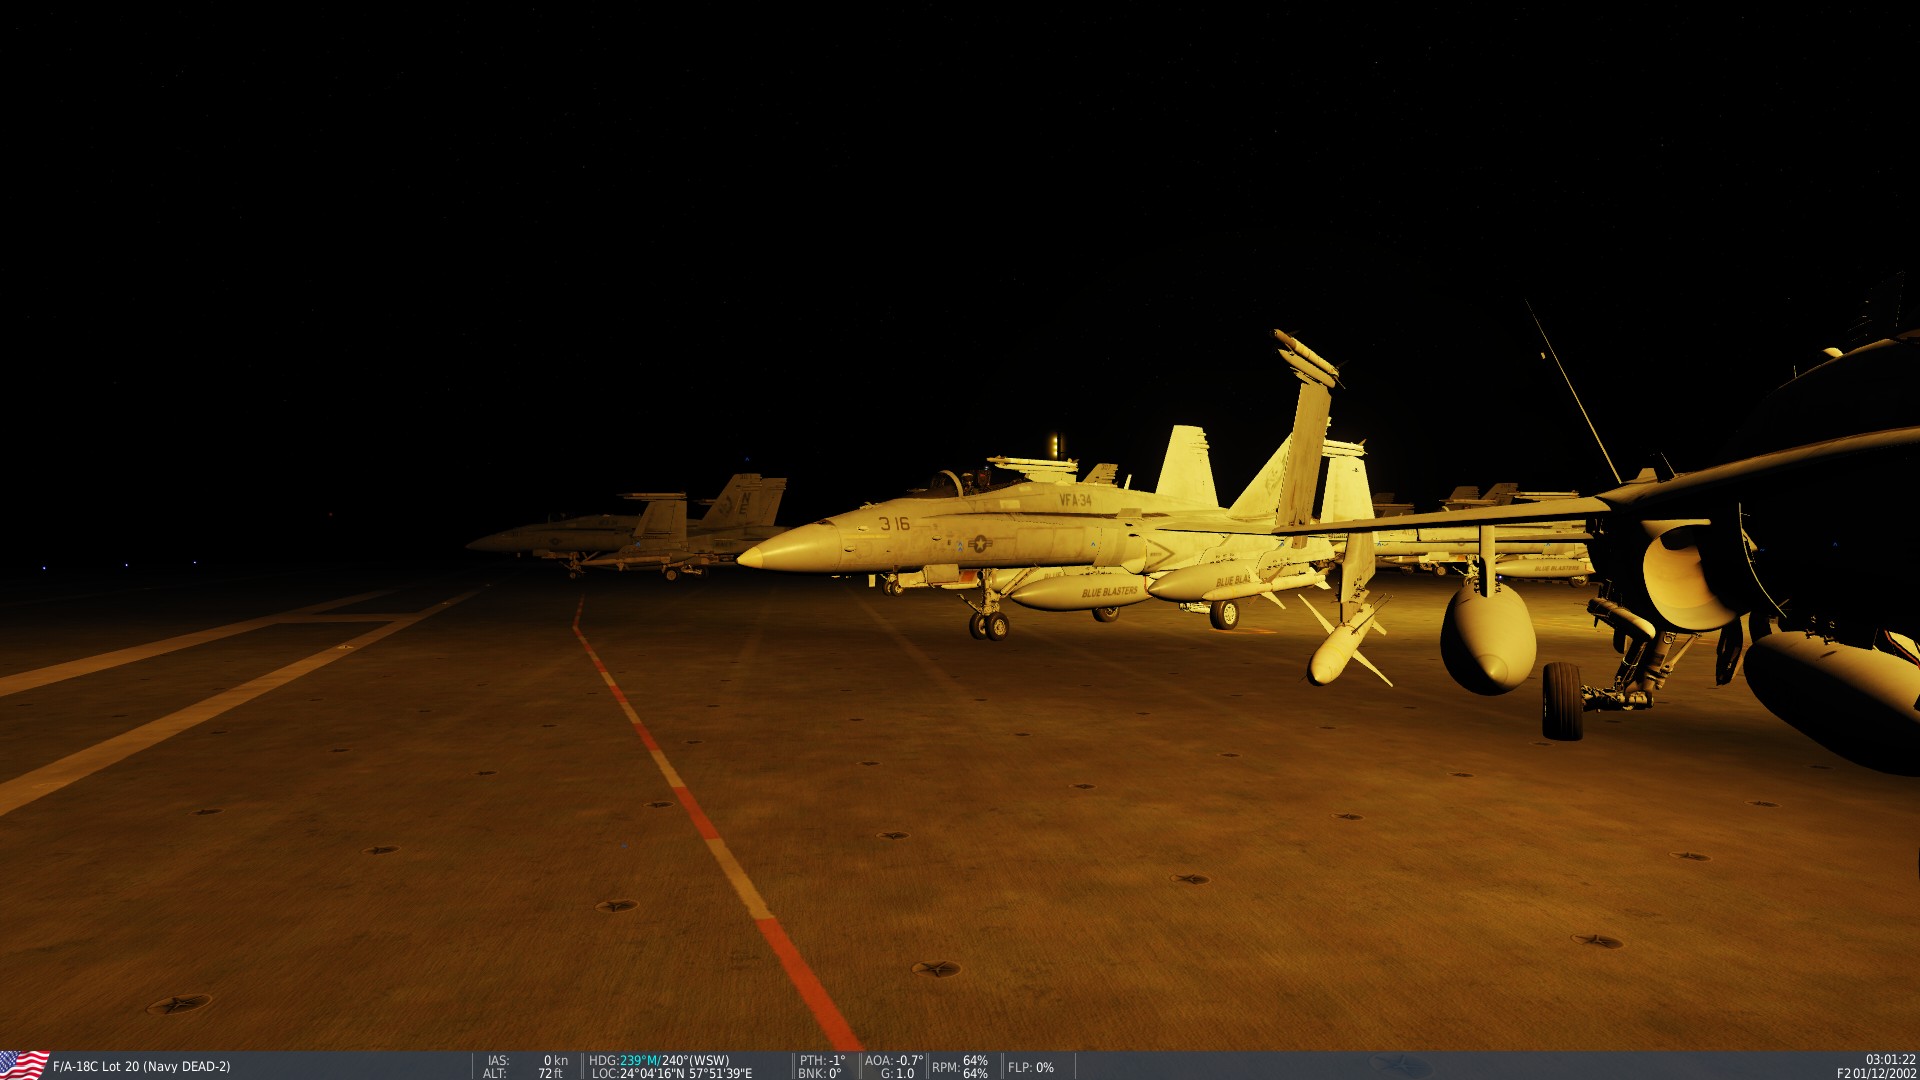Click the US flag icon in status bar
This screenshot has width=1920, height=1080.
coord(24,1065)
